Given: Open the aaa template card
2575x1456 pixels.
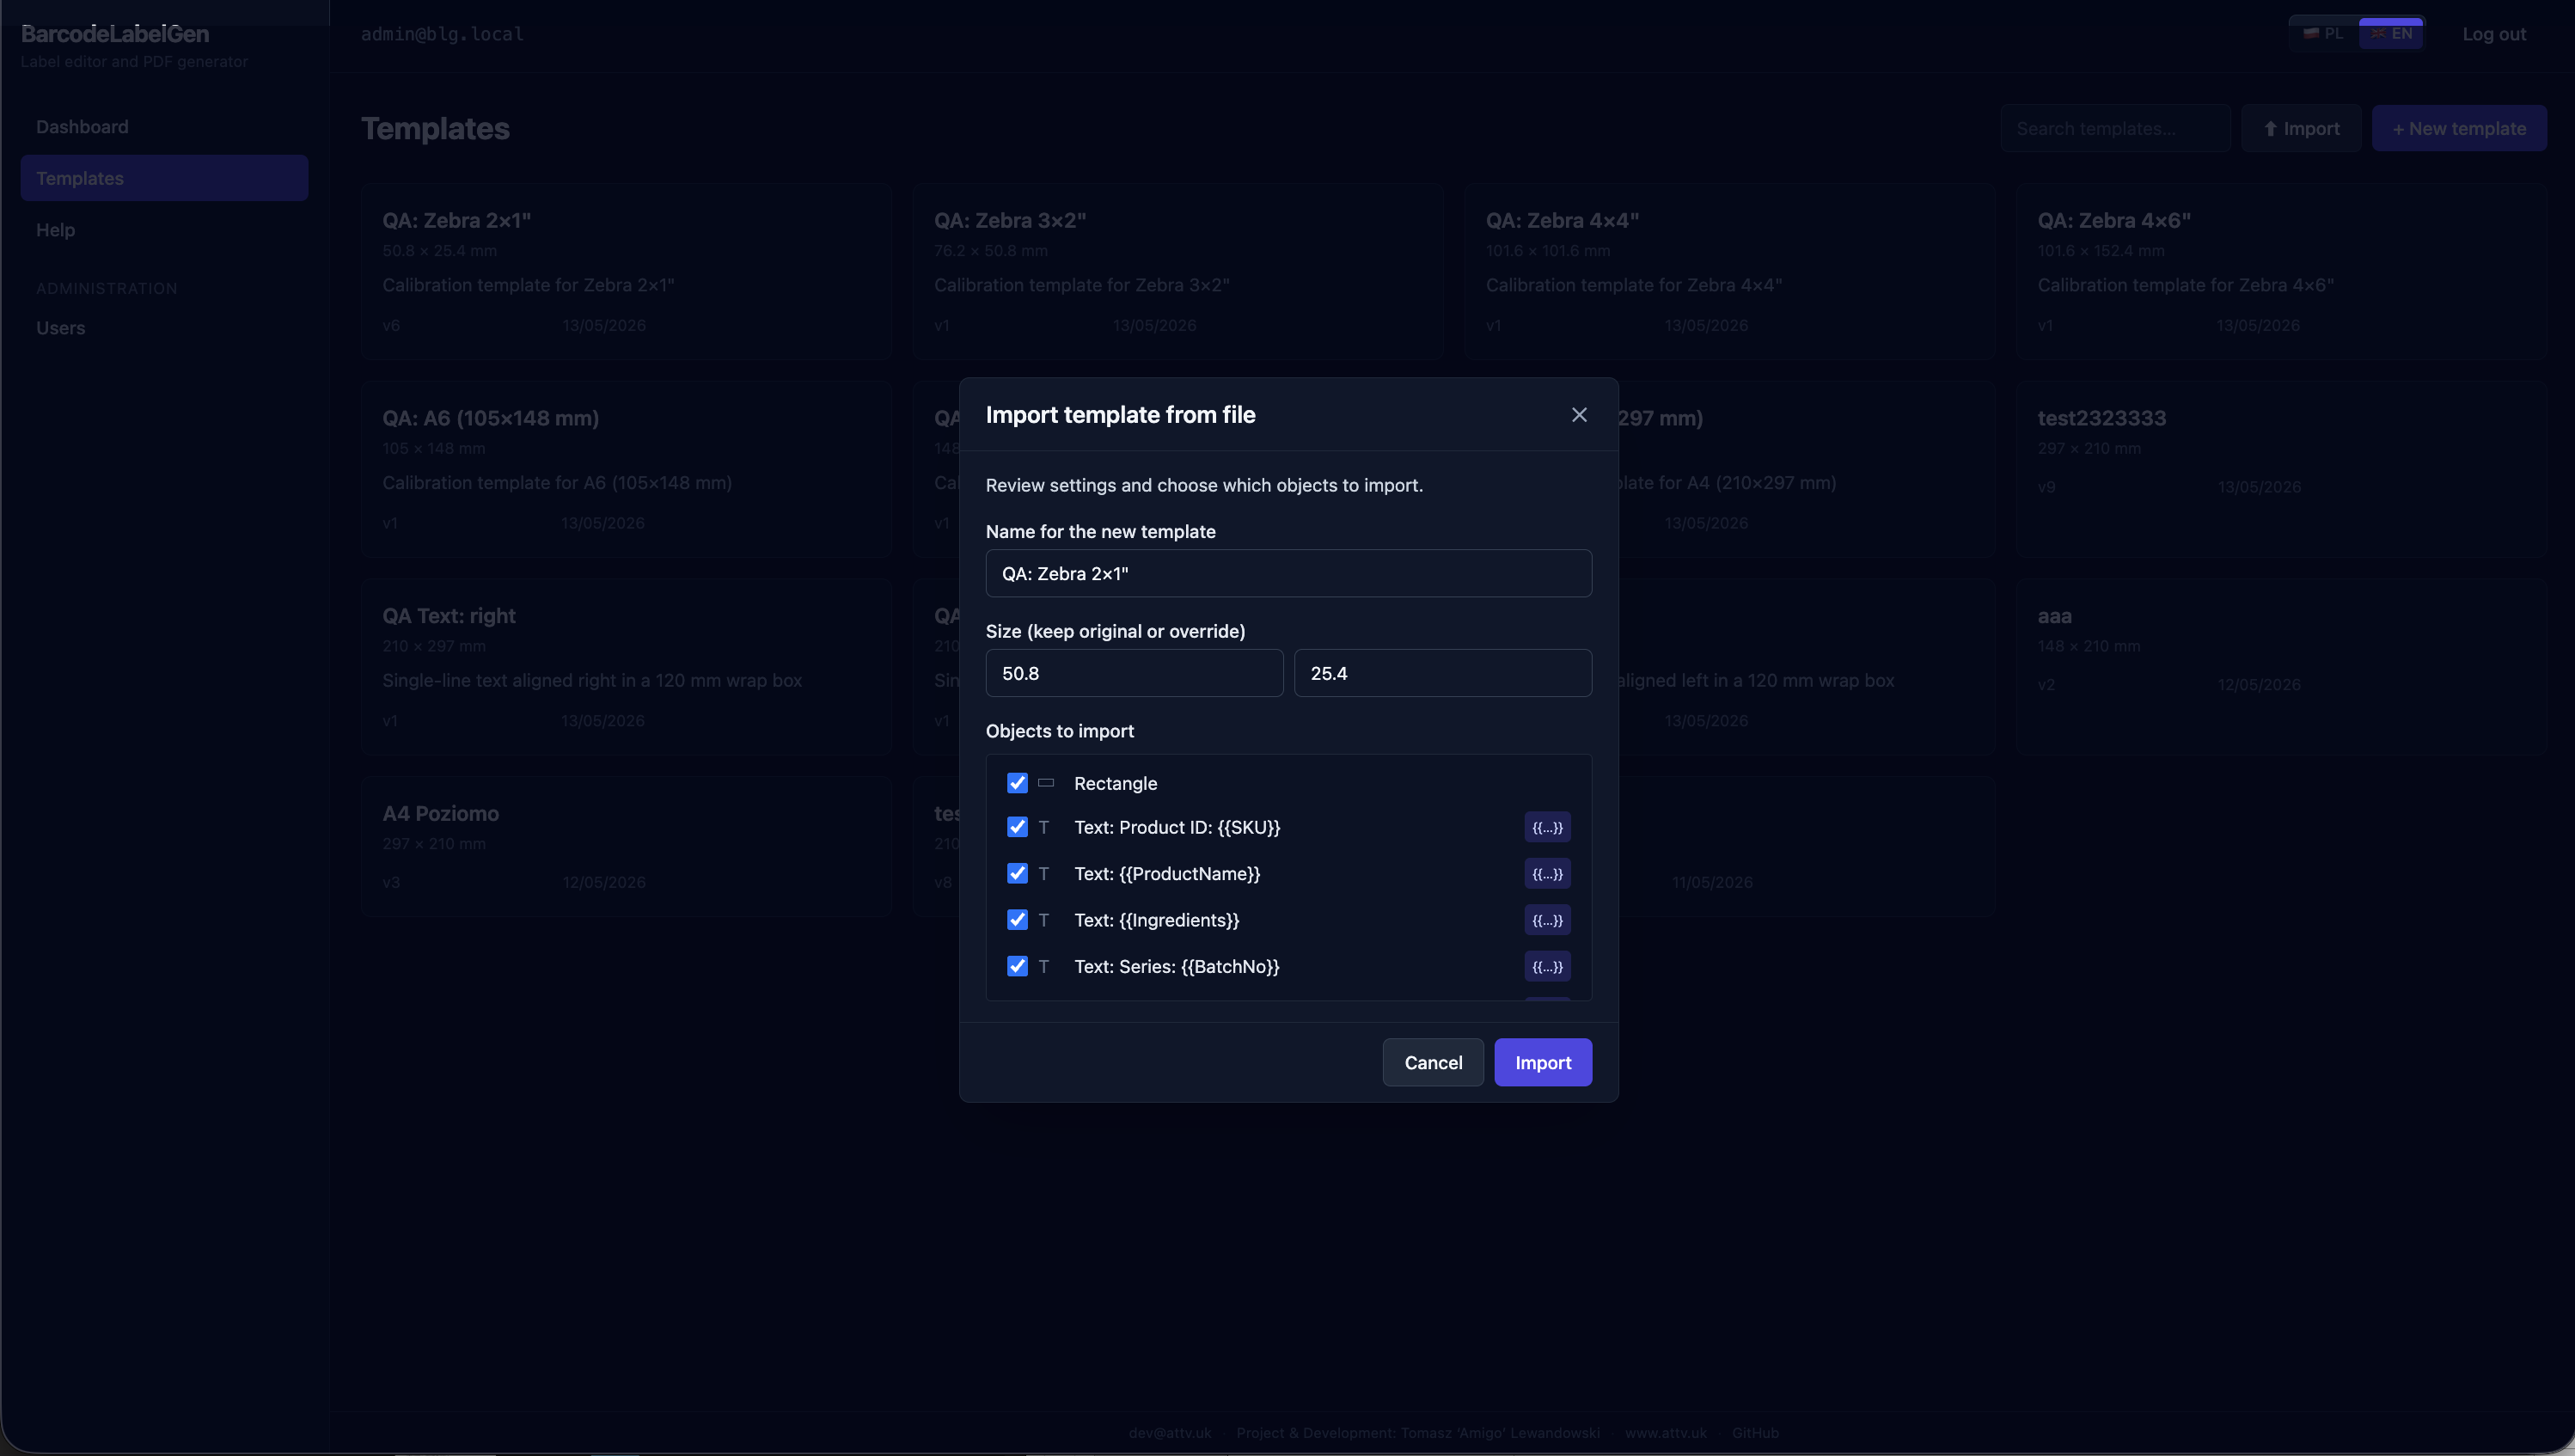Looking at the screenshot, I should [2282, 666].
